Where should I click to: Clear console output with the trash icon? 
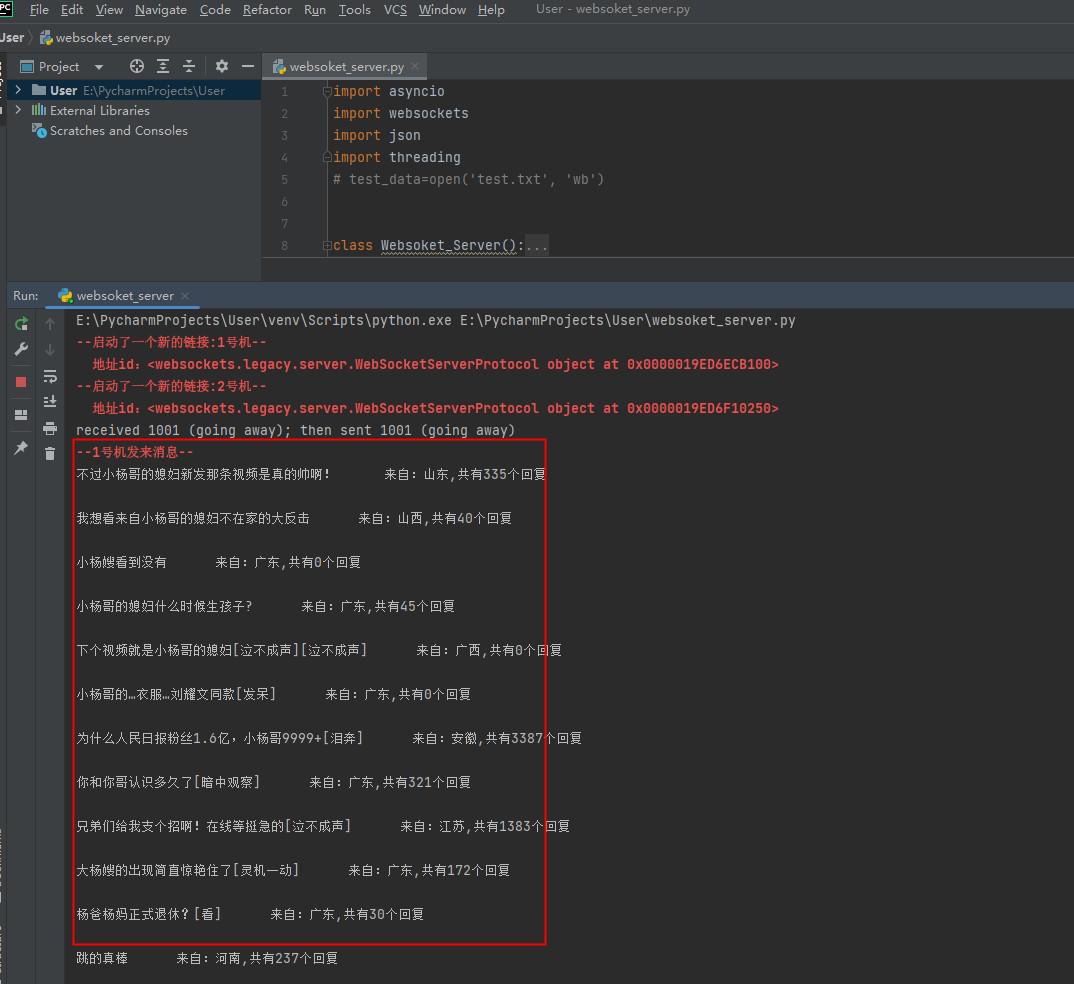pyautogui.click(x=50, y=453)
